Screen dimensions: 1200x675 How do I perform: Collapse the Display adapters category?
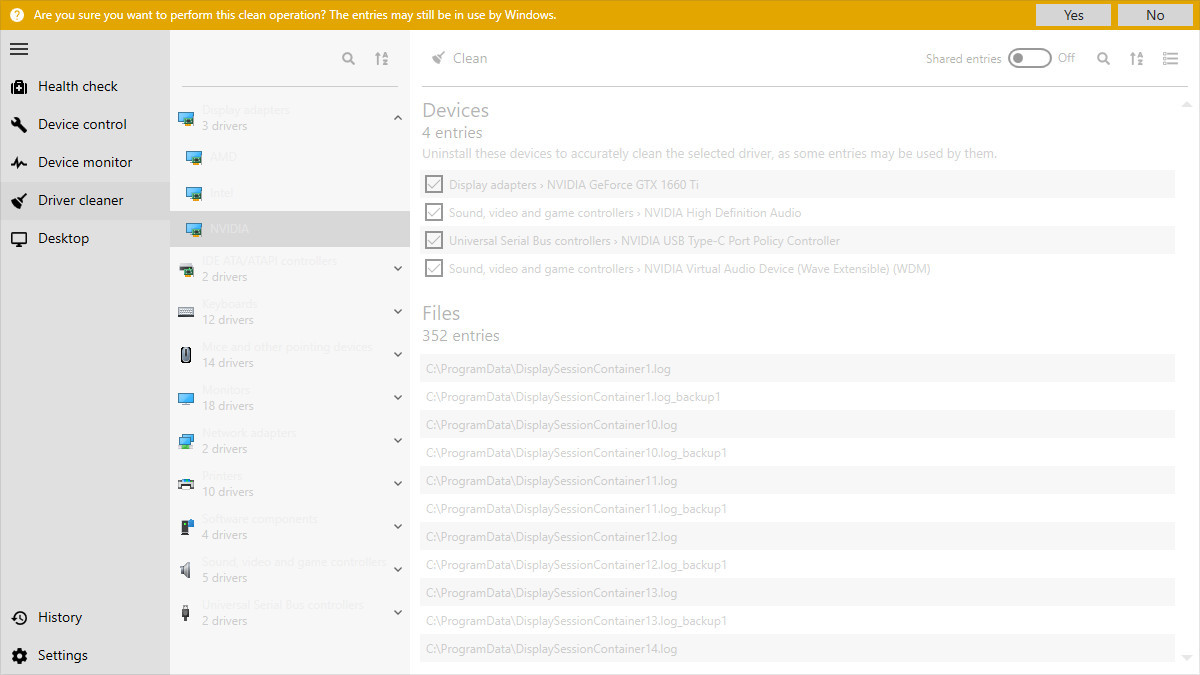point(397,117)
